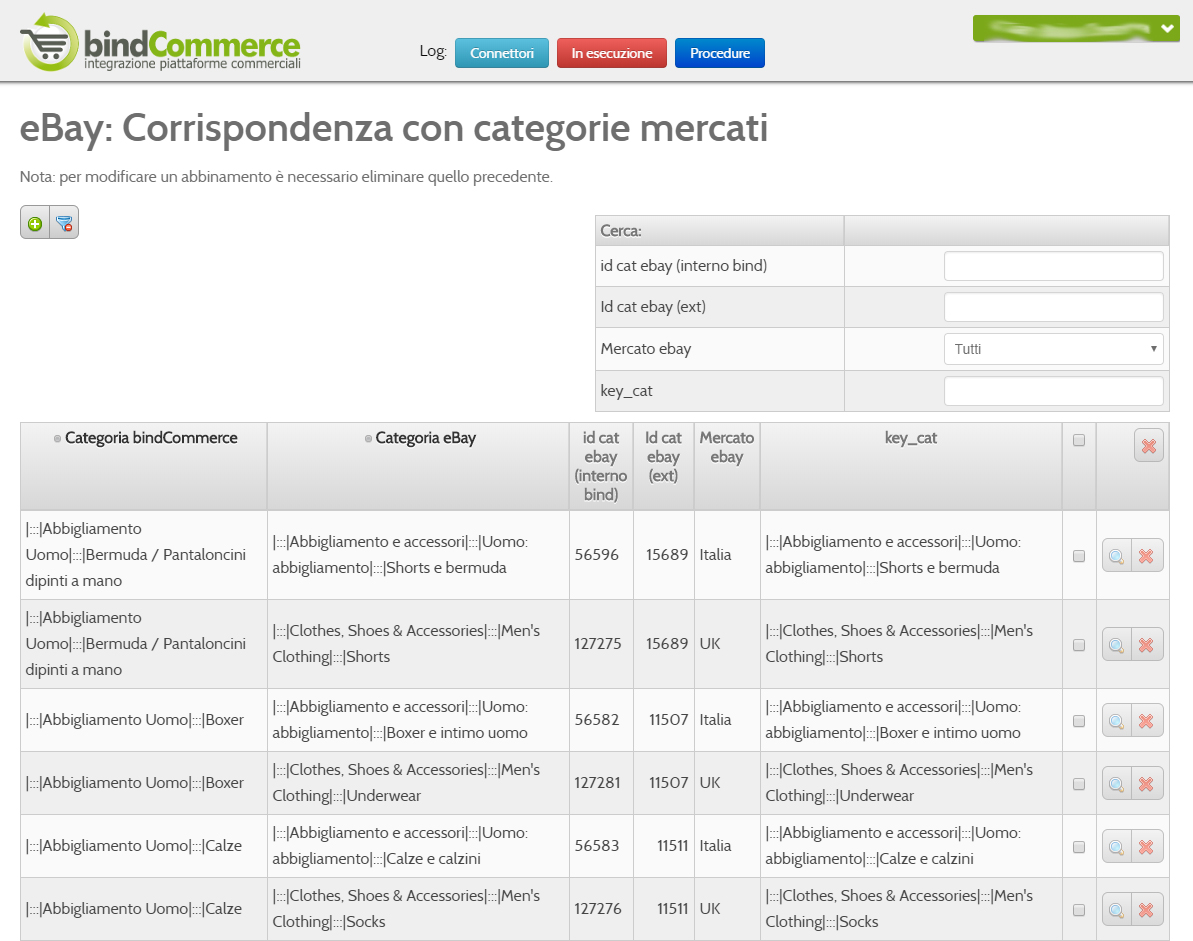Open magnifier for Boxer Italia row 56582
This screenshot has width=1193, height=941.
1116,720
